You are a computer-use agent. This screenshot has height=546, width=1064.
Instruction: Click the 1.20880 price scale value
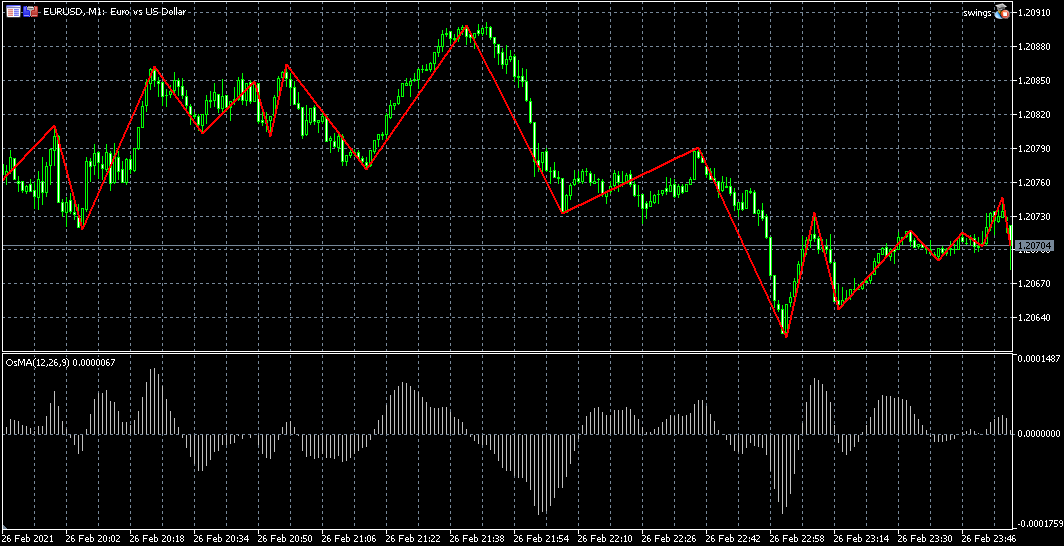click(x=1035, y=46)
